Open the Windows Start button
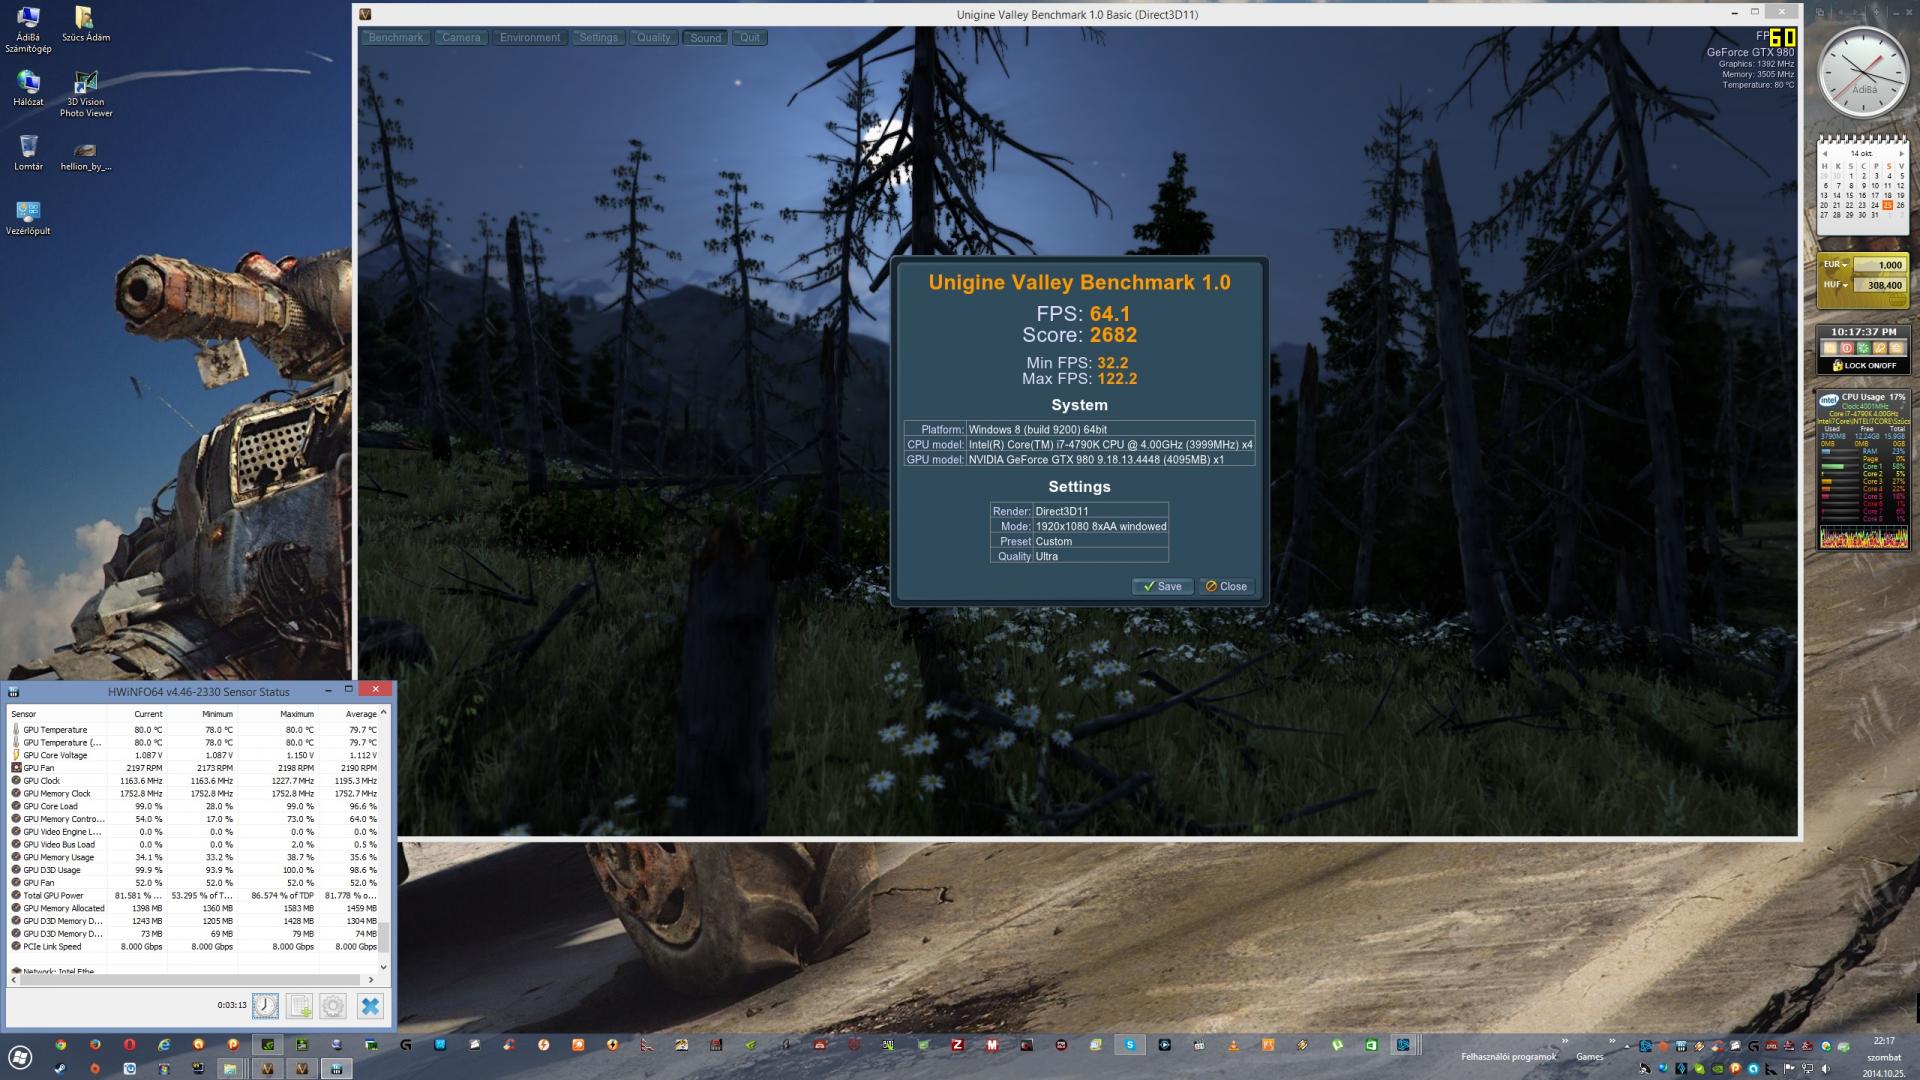This screenshot has height=1080, width=1920. [x=20, y=1057]
